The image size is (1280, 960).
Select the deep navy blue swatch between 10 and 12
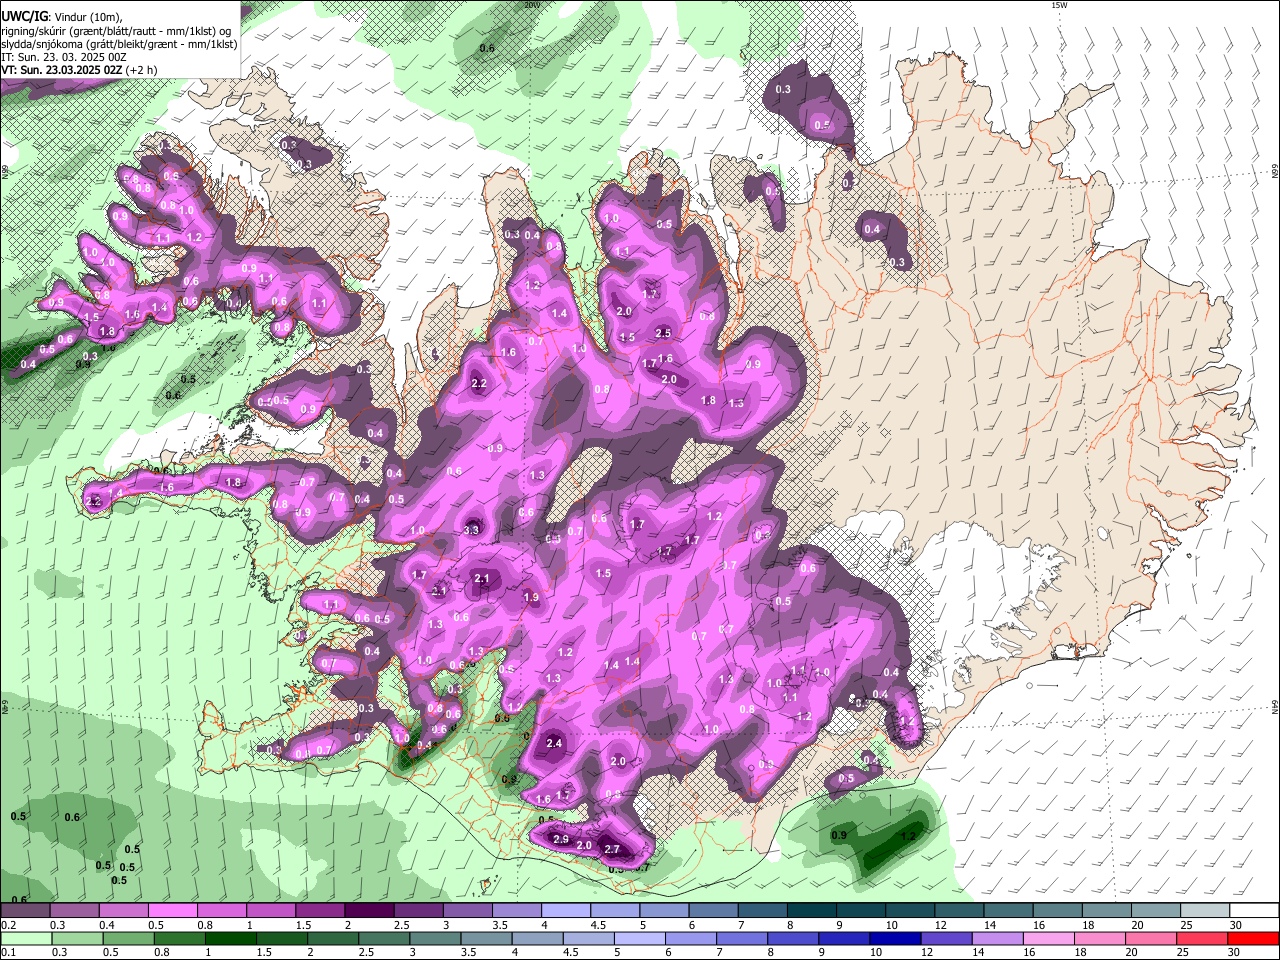tap(894, 938)
